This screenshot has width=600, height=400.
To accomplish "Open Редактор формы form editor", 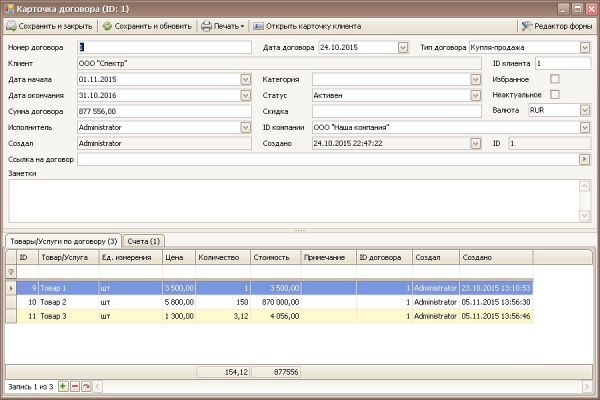I will (x=555, y=26).
